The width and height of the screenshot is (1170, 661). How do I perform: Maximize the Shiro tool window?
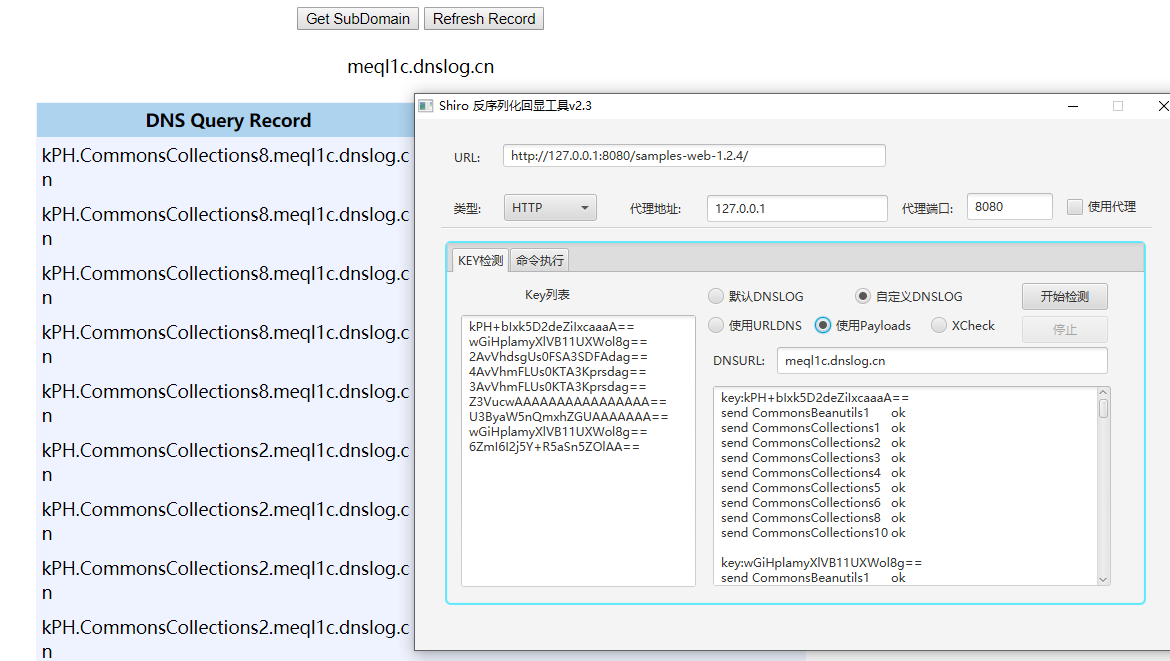pyautogui.click(x=1118, y=106)
